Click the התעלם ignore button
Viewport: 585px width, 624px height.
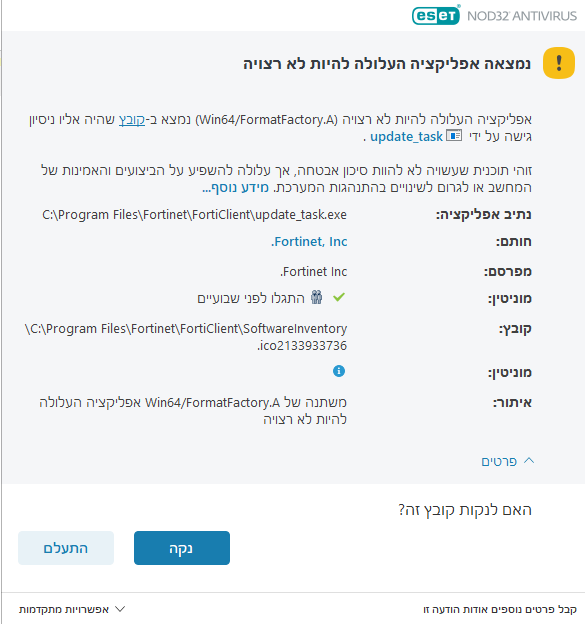[x=66, y=548]
